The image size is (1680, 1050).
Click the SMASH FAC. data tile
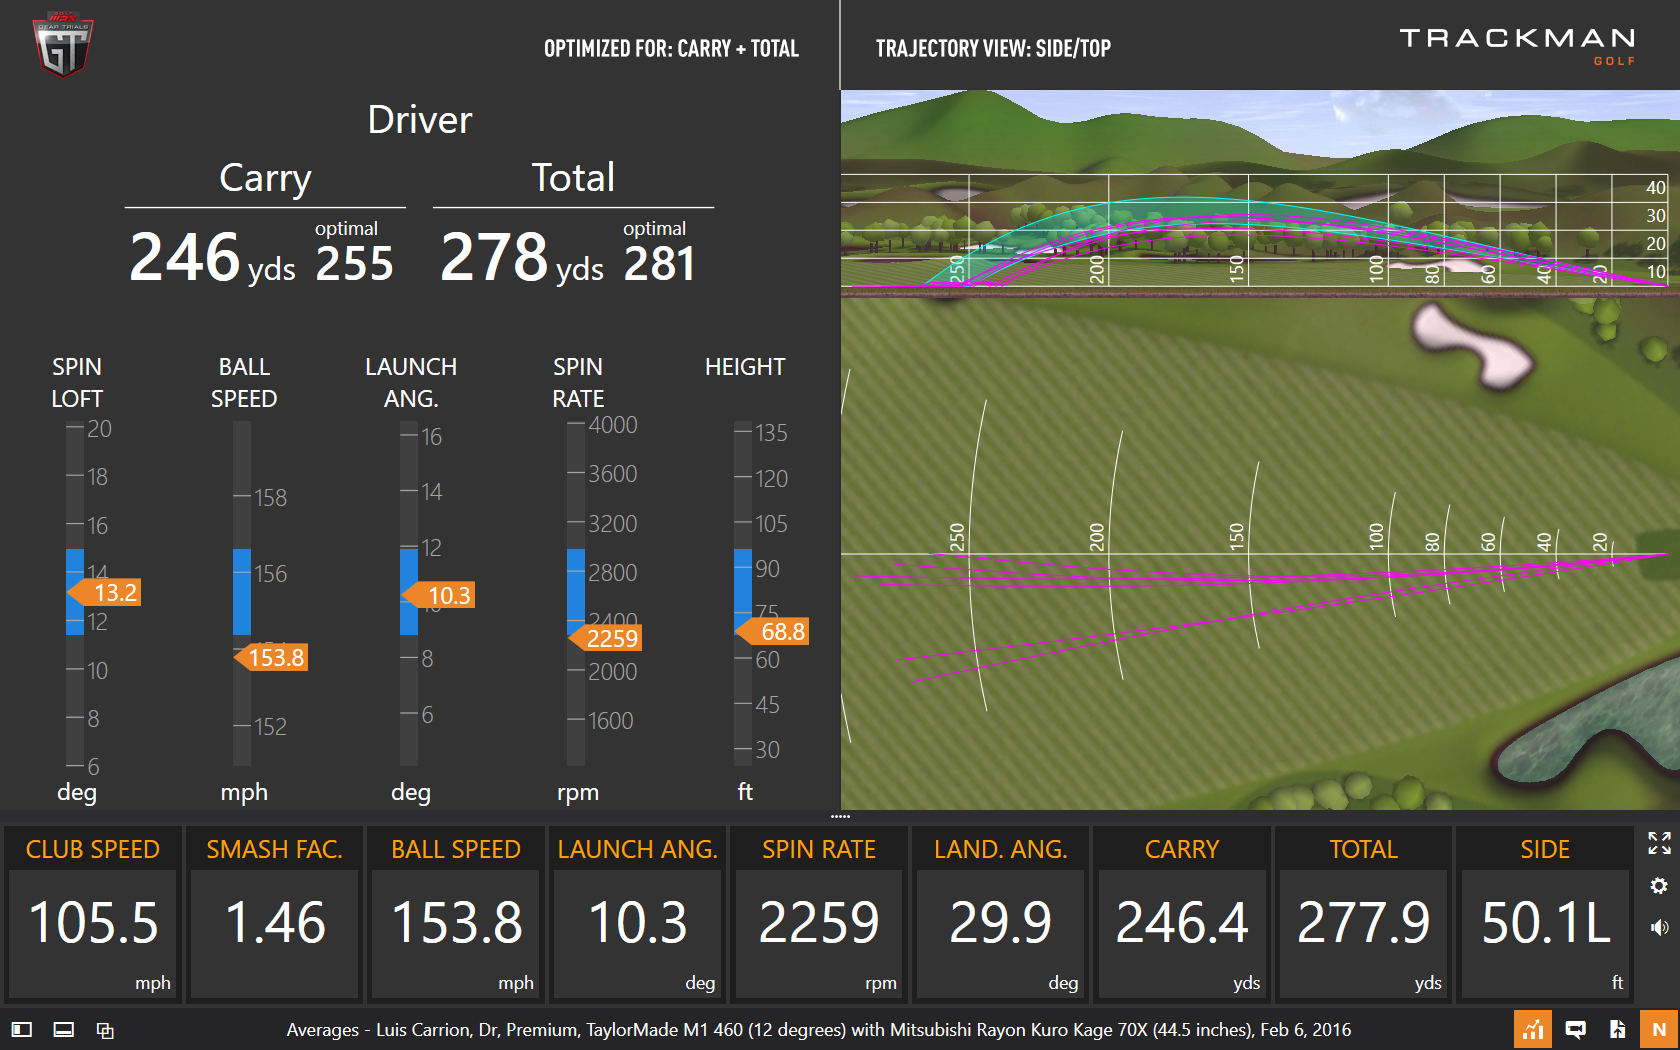click(275, 913)
